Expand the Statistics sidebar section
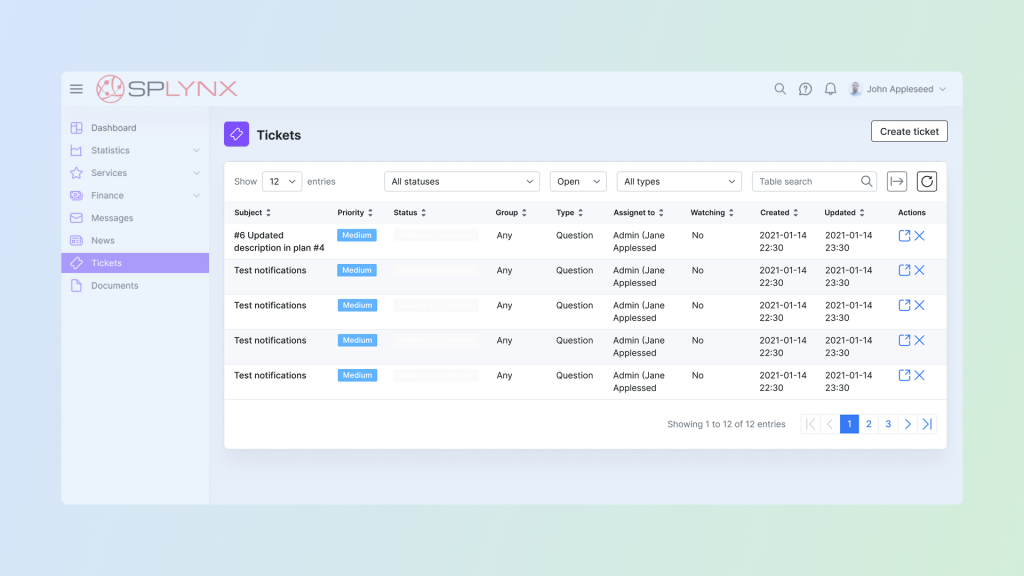 point(196,151)
